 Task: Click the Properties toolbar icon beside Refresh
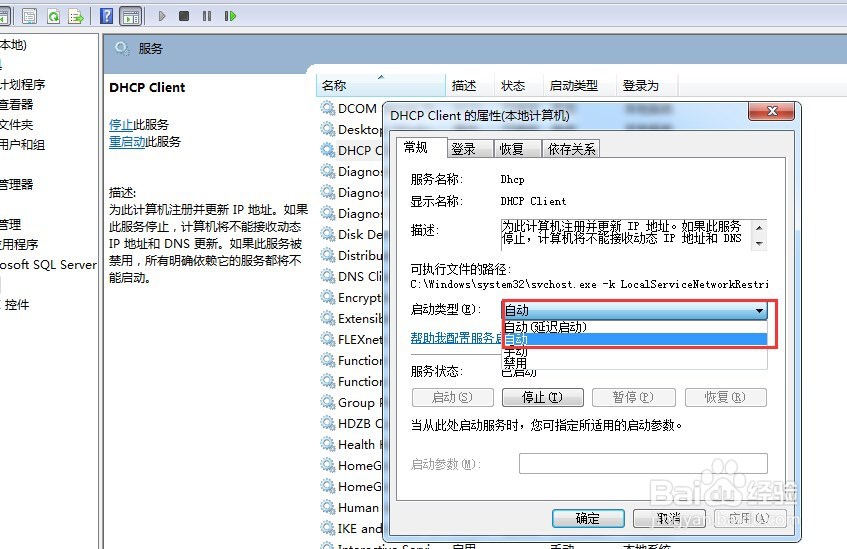pyautogui.click(x=30, y=17)
